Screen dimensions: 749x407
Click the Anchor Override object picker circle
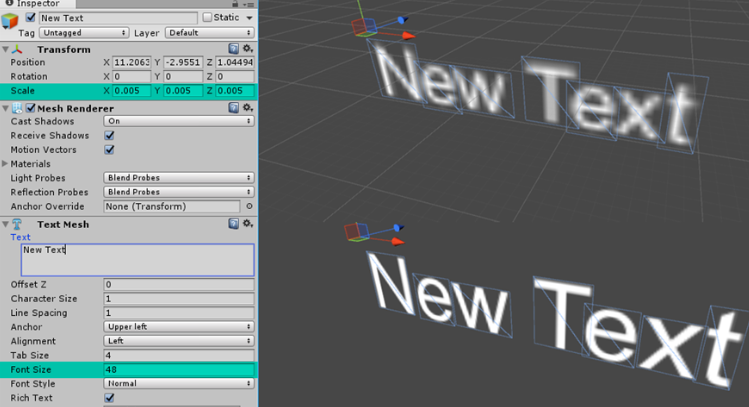249,206
